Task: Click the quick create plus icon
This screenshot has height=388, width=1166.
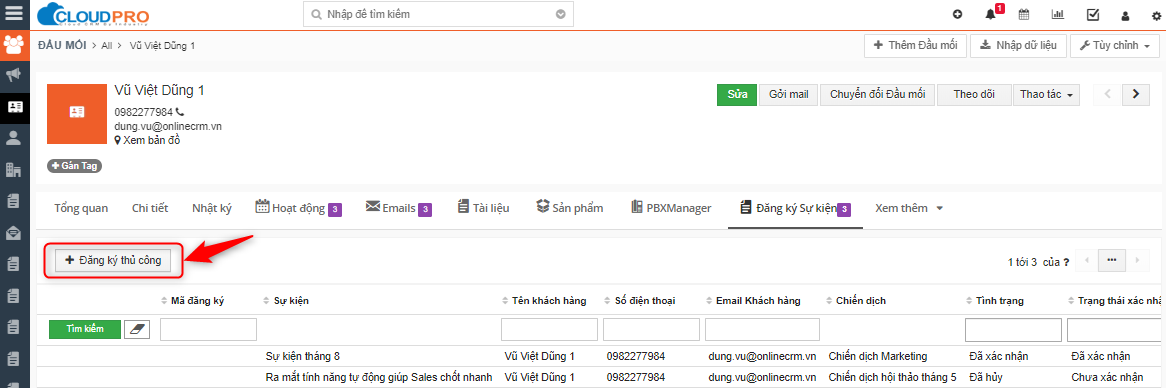Action: pyautogui.click(x=957, y=14)
